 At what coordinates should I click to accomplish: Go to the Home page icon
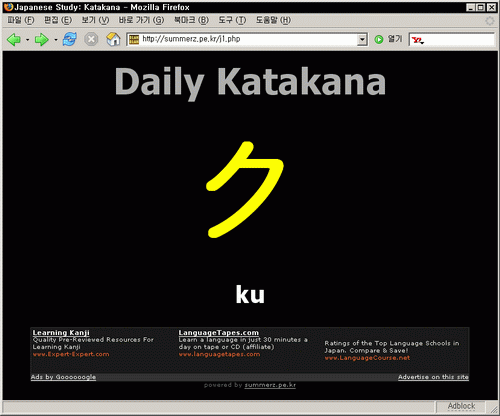[x=113, y=39]
